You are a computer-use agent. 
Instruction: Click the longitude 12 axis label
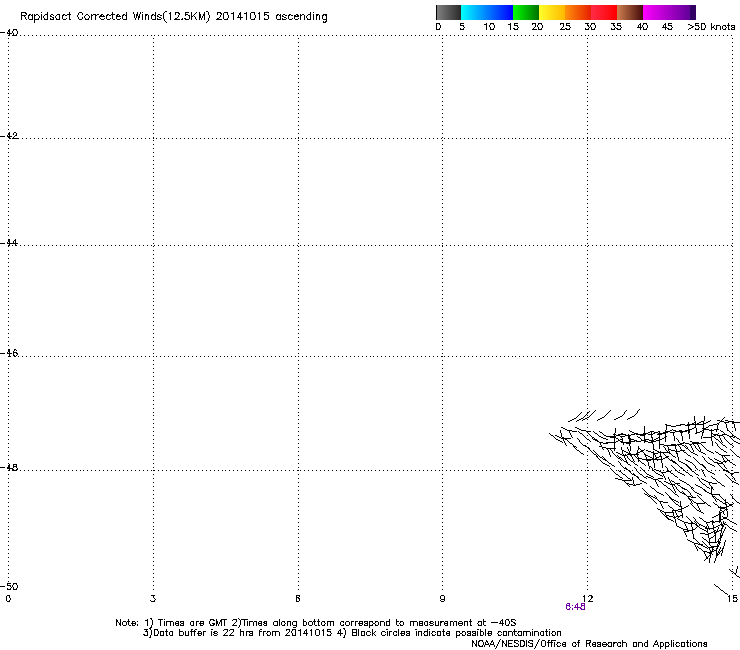coord(588,599)
